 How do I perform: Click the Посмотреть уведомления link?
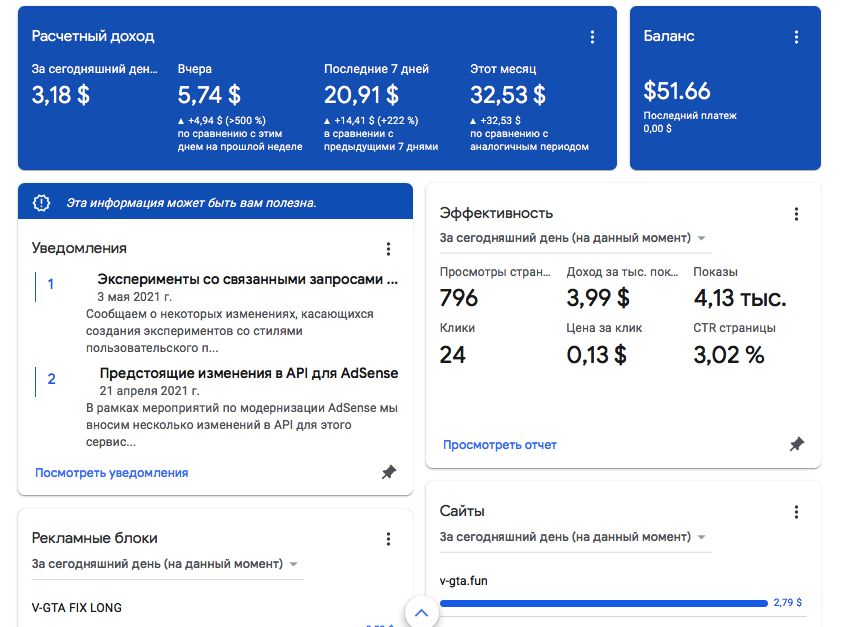(111, 473)
